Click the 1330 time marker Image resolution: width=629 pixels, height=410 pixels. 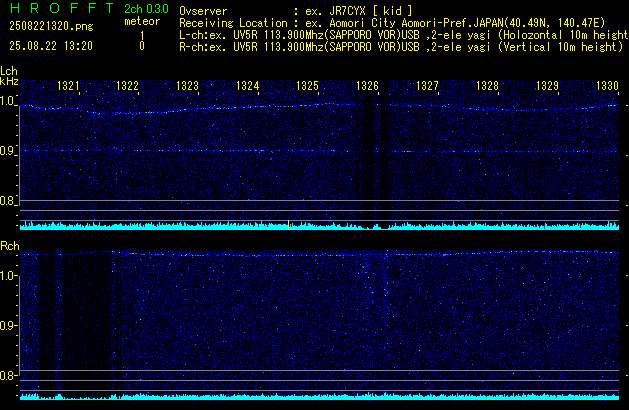[x=607, y=85]
